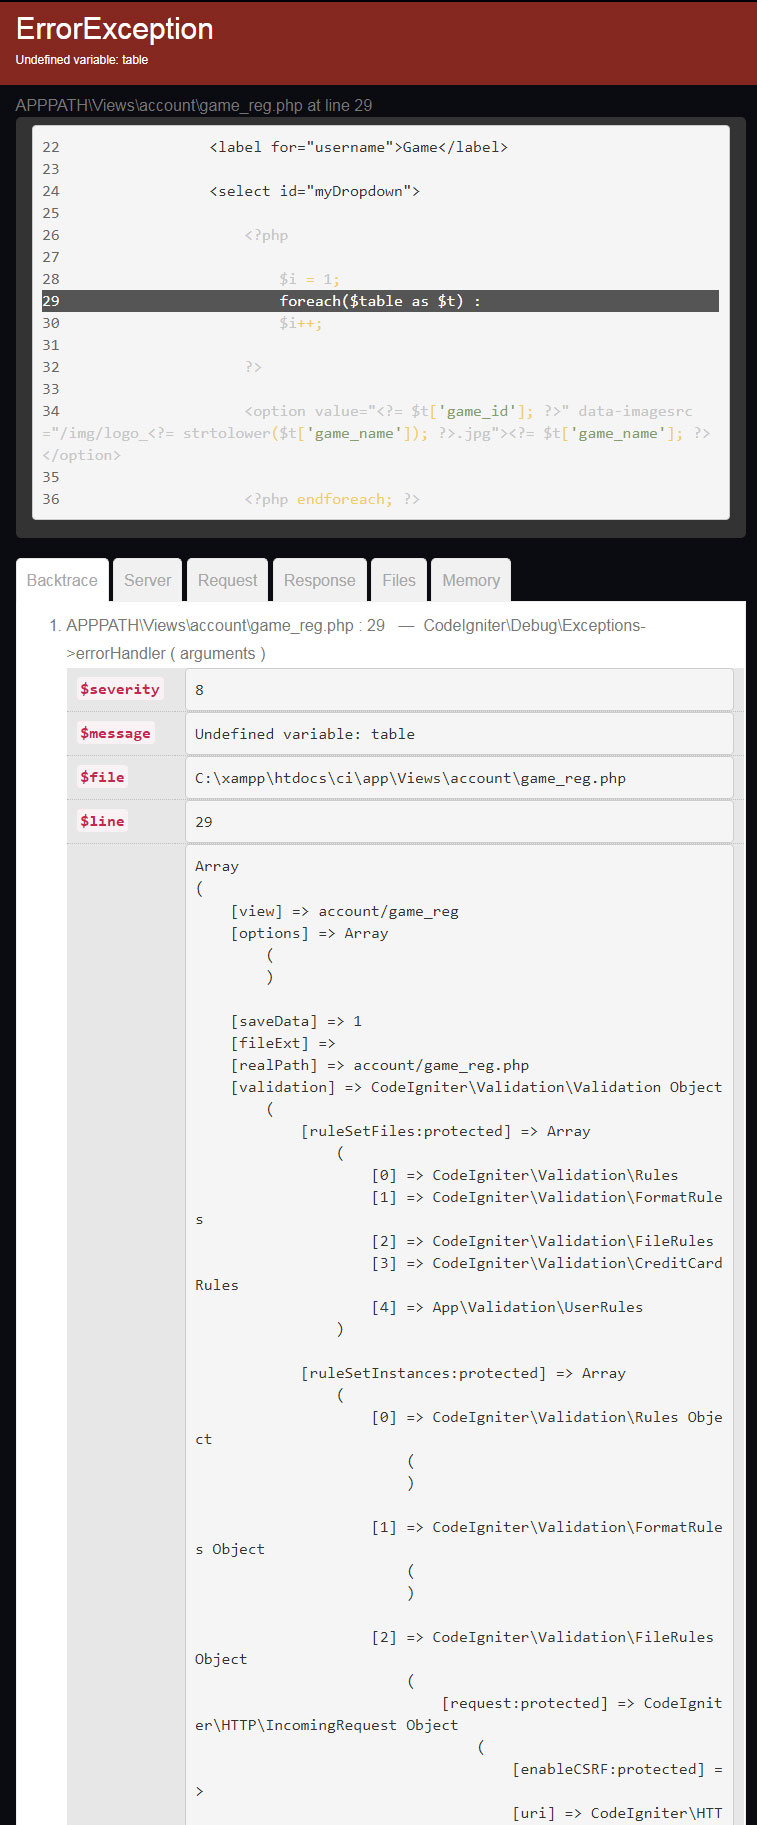Click '[options] => Array' entry
This screenshot has width=757, height=1825.
[x=309, y=933]
